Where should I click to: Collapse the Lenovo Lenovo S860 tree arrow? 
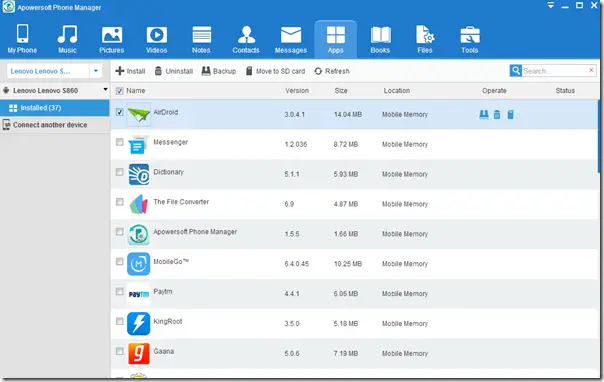point(105,90)
